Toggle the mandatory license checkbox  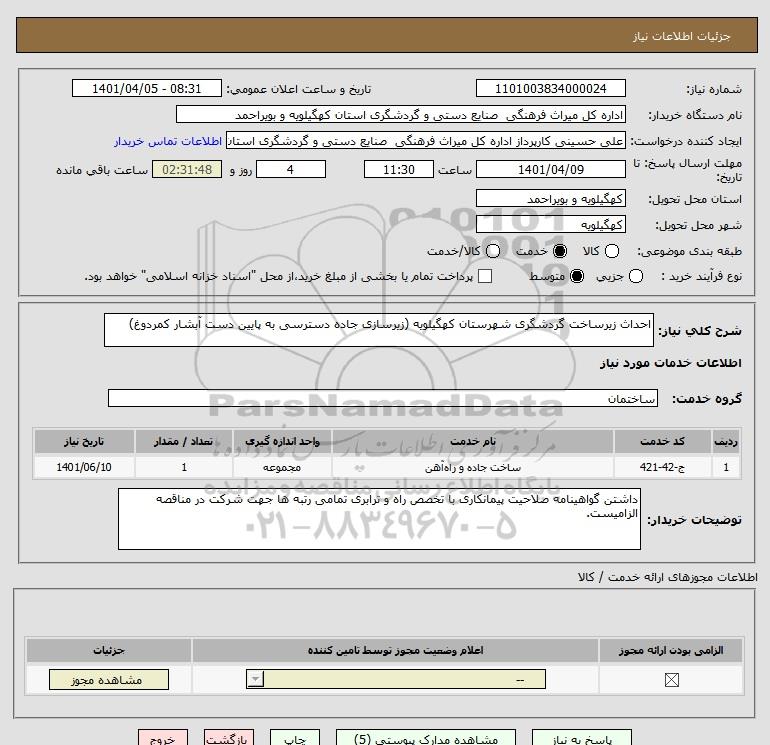pyautogui.click(x=671, y=680)
